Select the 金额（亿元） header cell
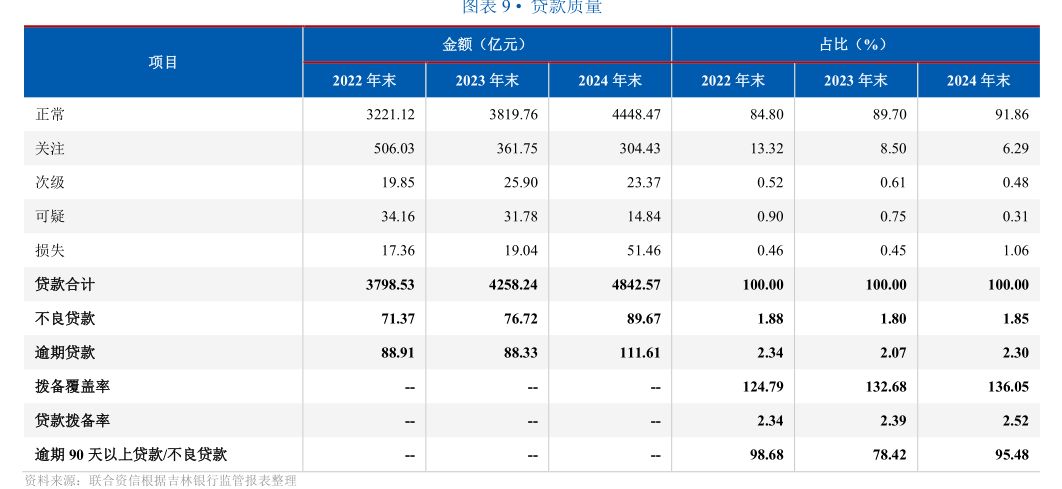Viewport: 1062px width, 489px height. pos(486,45)
